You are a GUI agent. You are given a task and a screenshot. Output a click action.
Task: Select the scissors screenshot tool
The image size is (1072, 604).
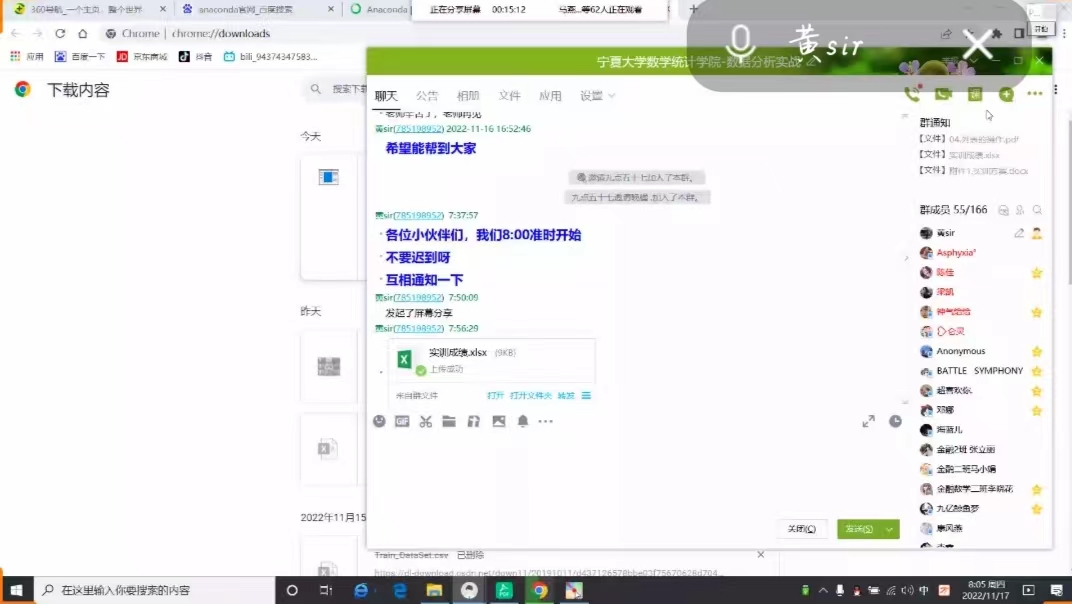tap(426, 422)
